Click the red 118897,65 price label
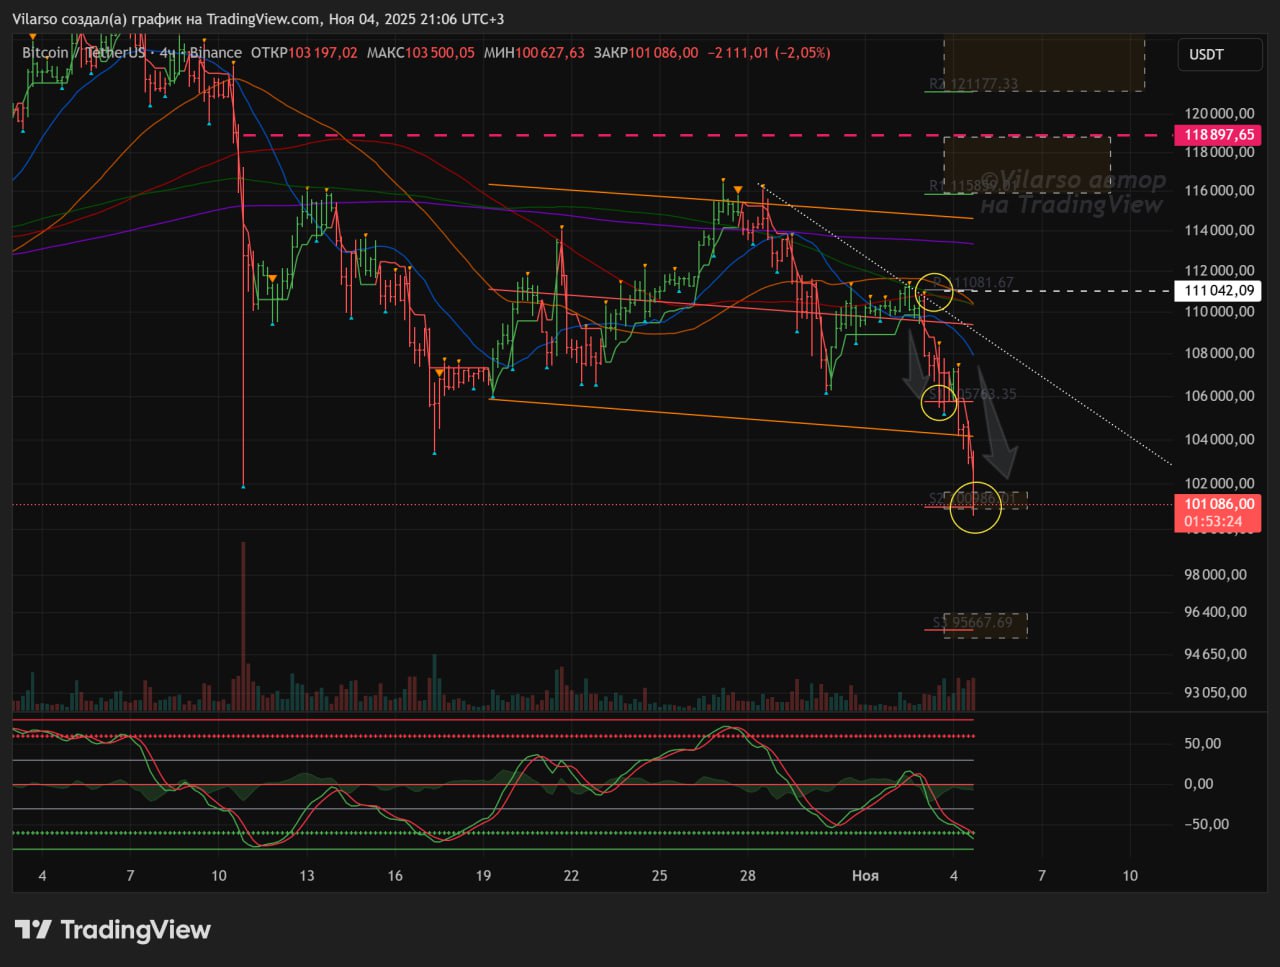Image resolution: width=1280 pixels, height=967 pixels. [x=1218, y=135]
